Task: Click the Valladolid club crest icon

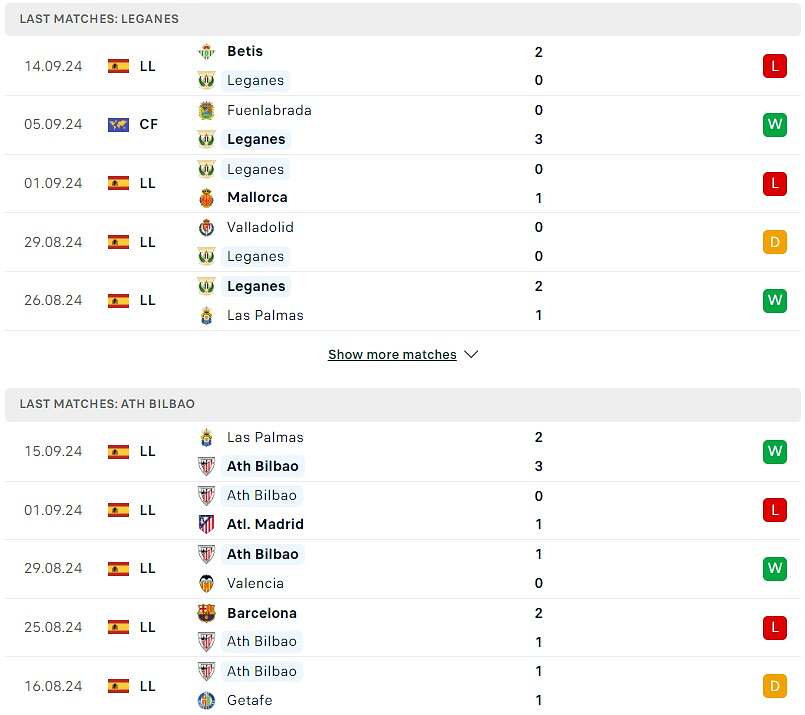Action: coord(207,227)
